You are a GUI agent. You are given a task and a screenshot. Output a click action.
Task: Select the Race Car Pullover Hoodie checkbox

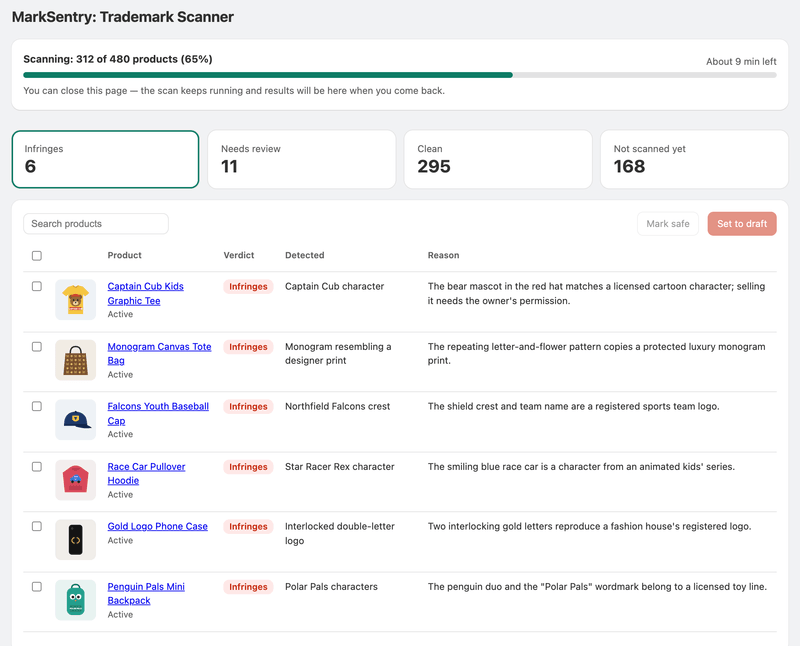37,466
